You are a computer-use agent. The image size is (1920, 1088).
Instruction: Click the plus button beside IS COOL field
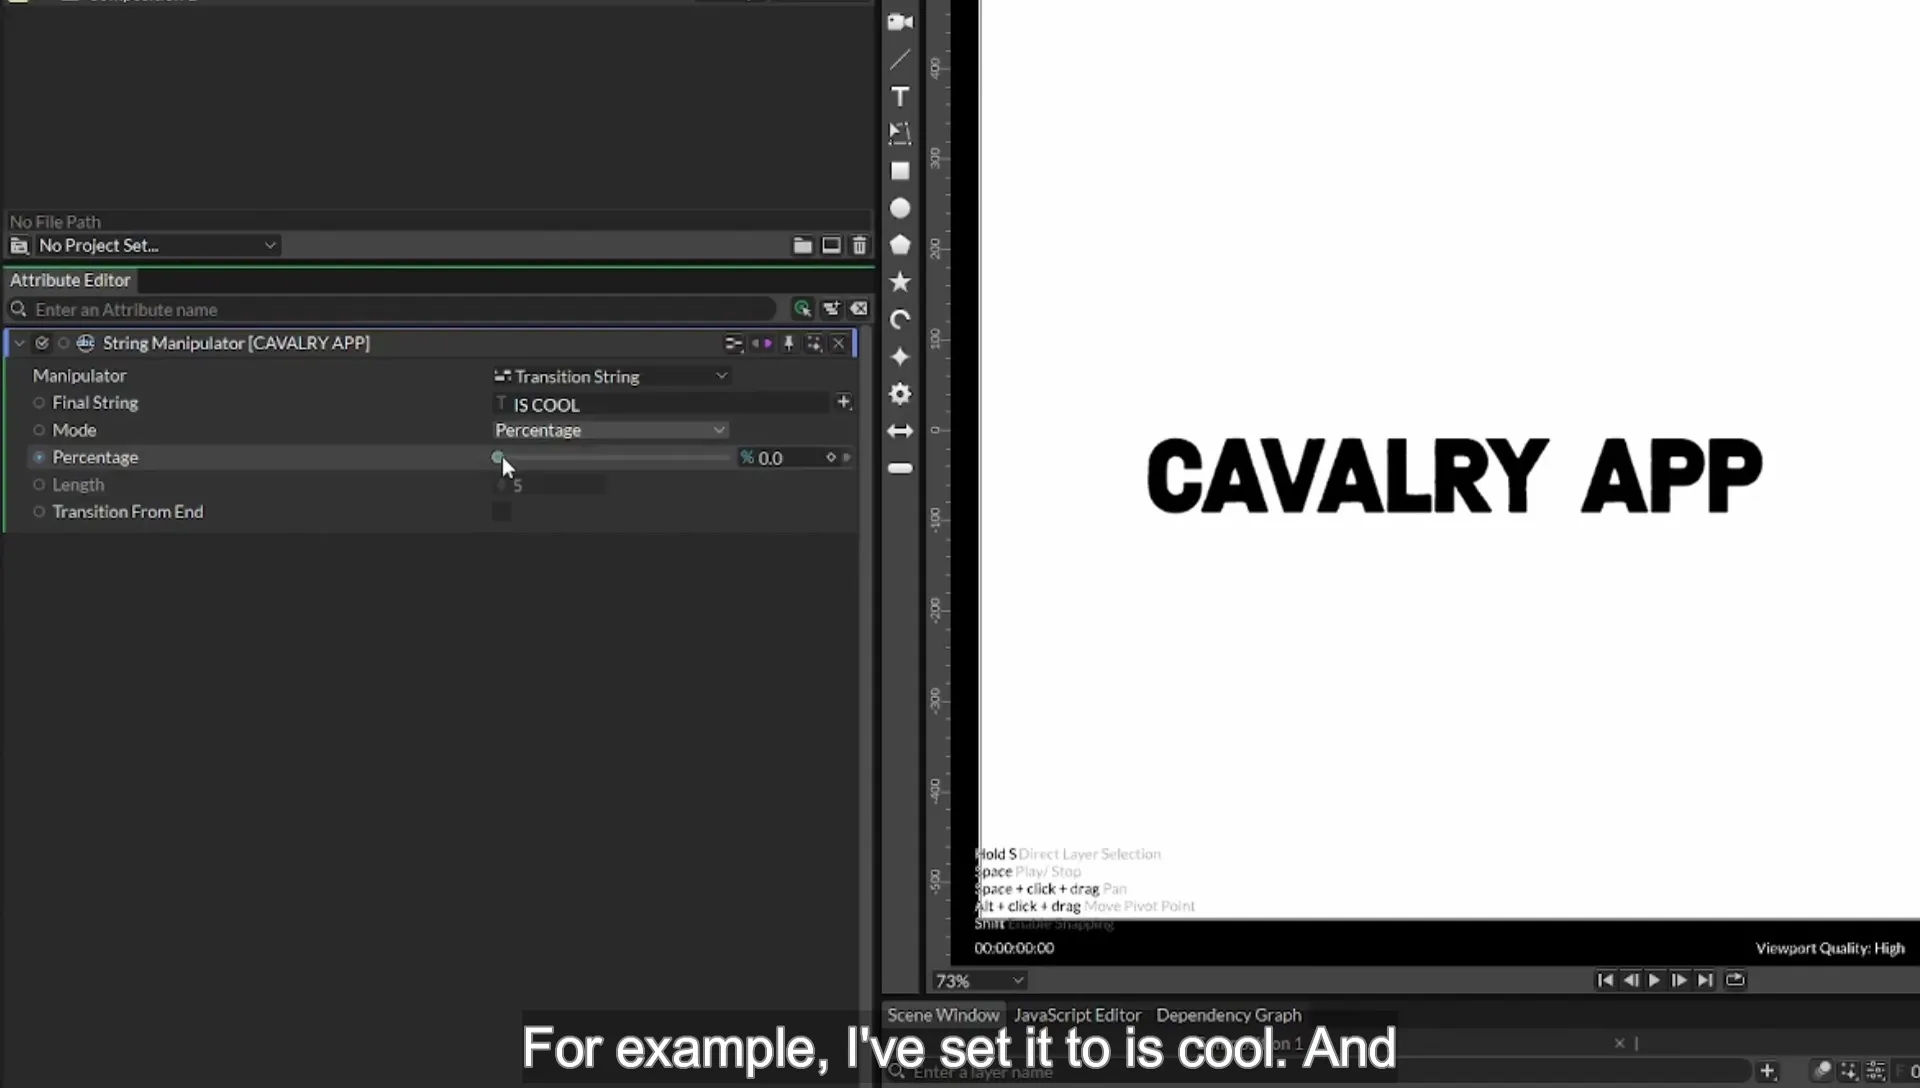click(x=844, y=402)
